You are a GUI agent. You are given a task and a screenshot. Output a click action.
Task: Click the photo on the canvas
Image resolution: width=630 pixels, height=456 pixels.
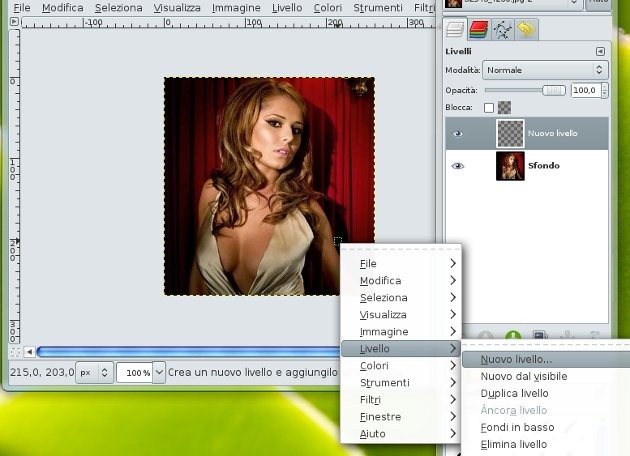(x=269, y=186)
